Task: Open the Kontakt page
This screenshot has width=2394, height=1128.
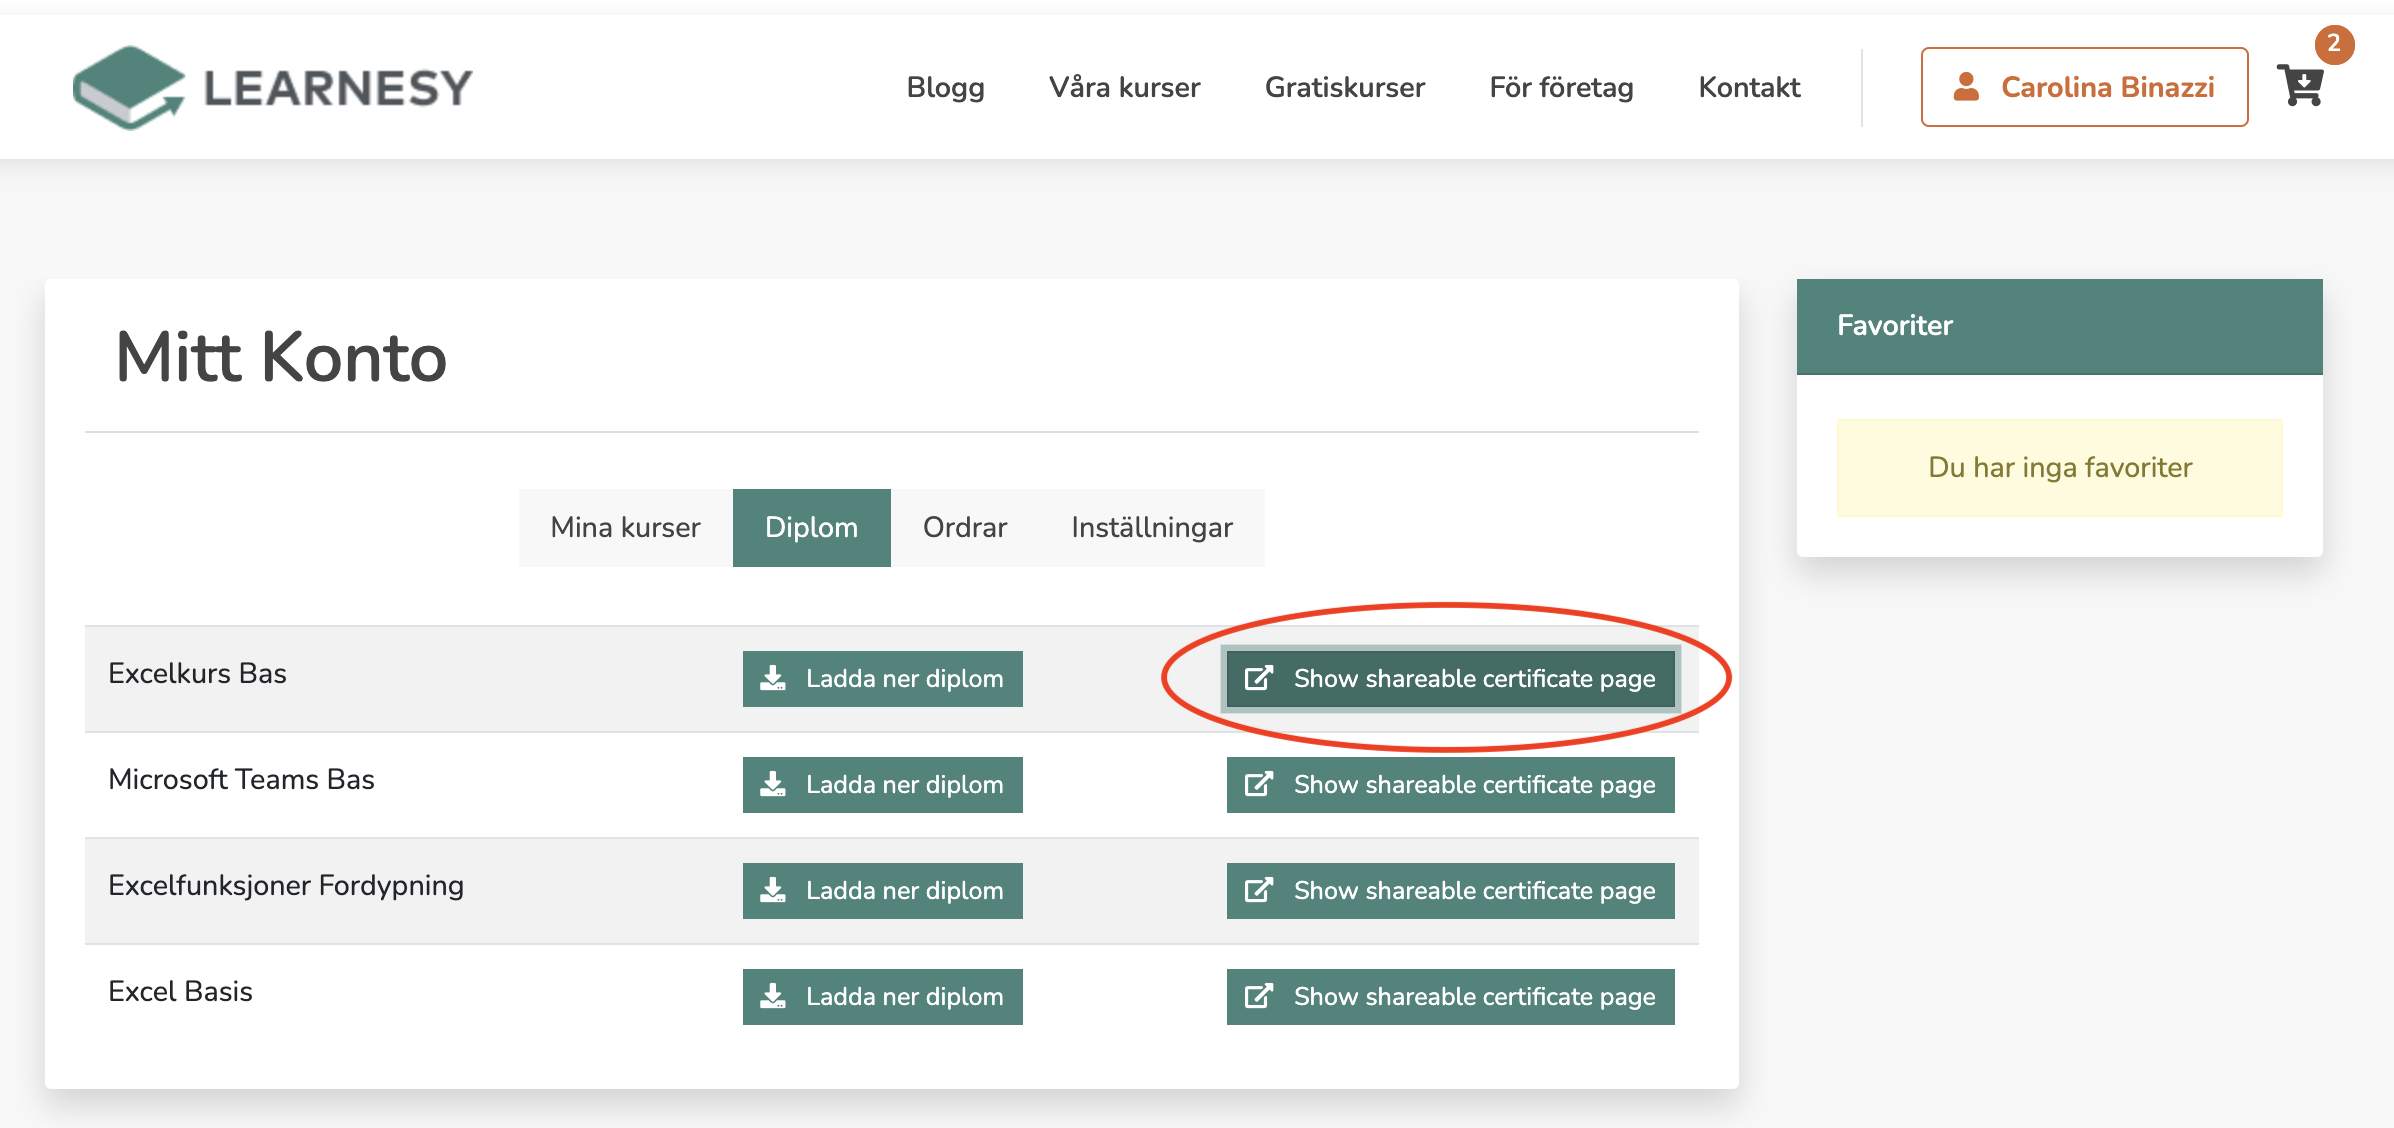Action: pyautogui.click(x=1749, y=88)
